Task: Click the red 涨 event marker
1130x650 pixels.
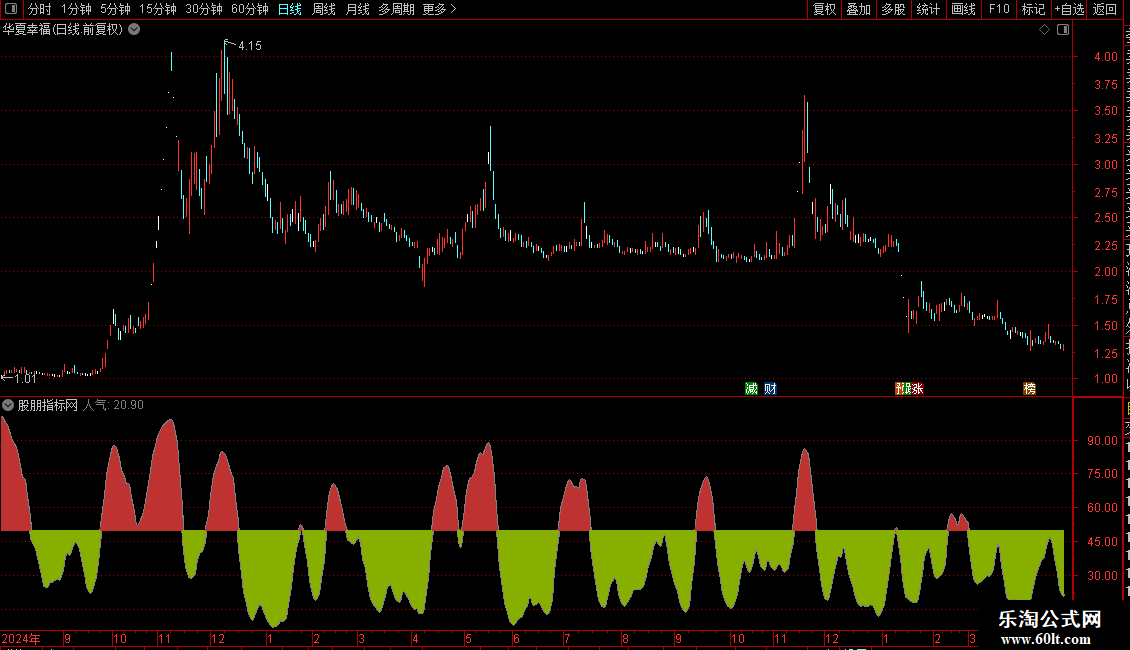Action: pyautogui.click(x=917, y=388)
